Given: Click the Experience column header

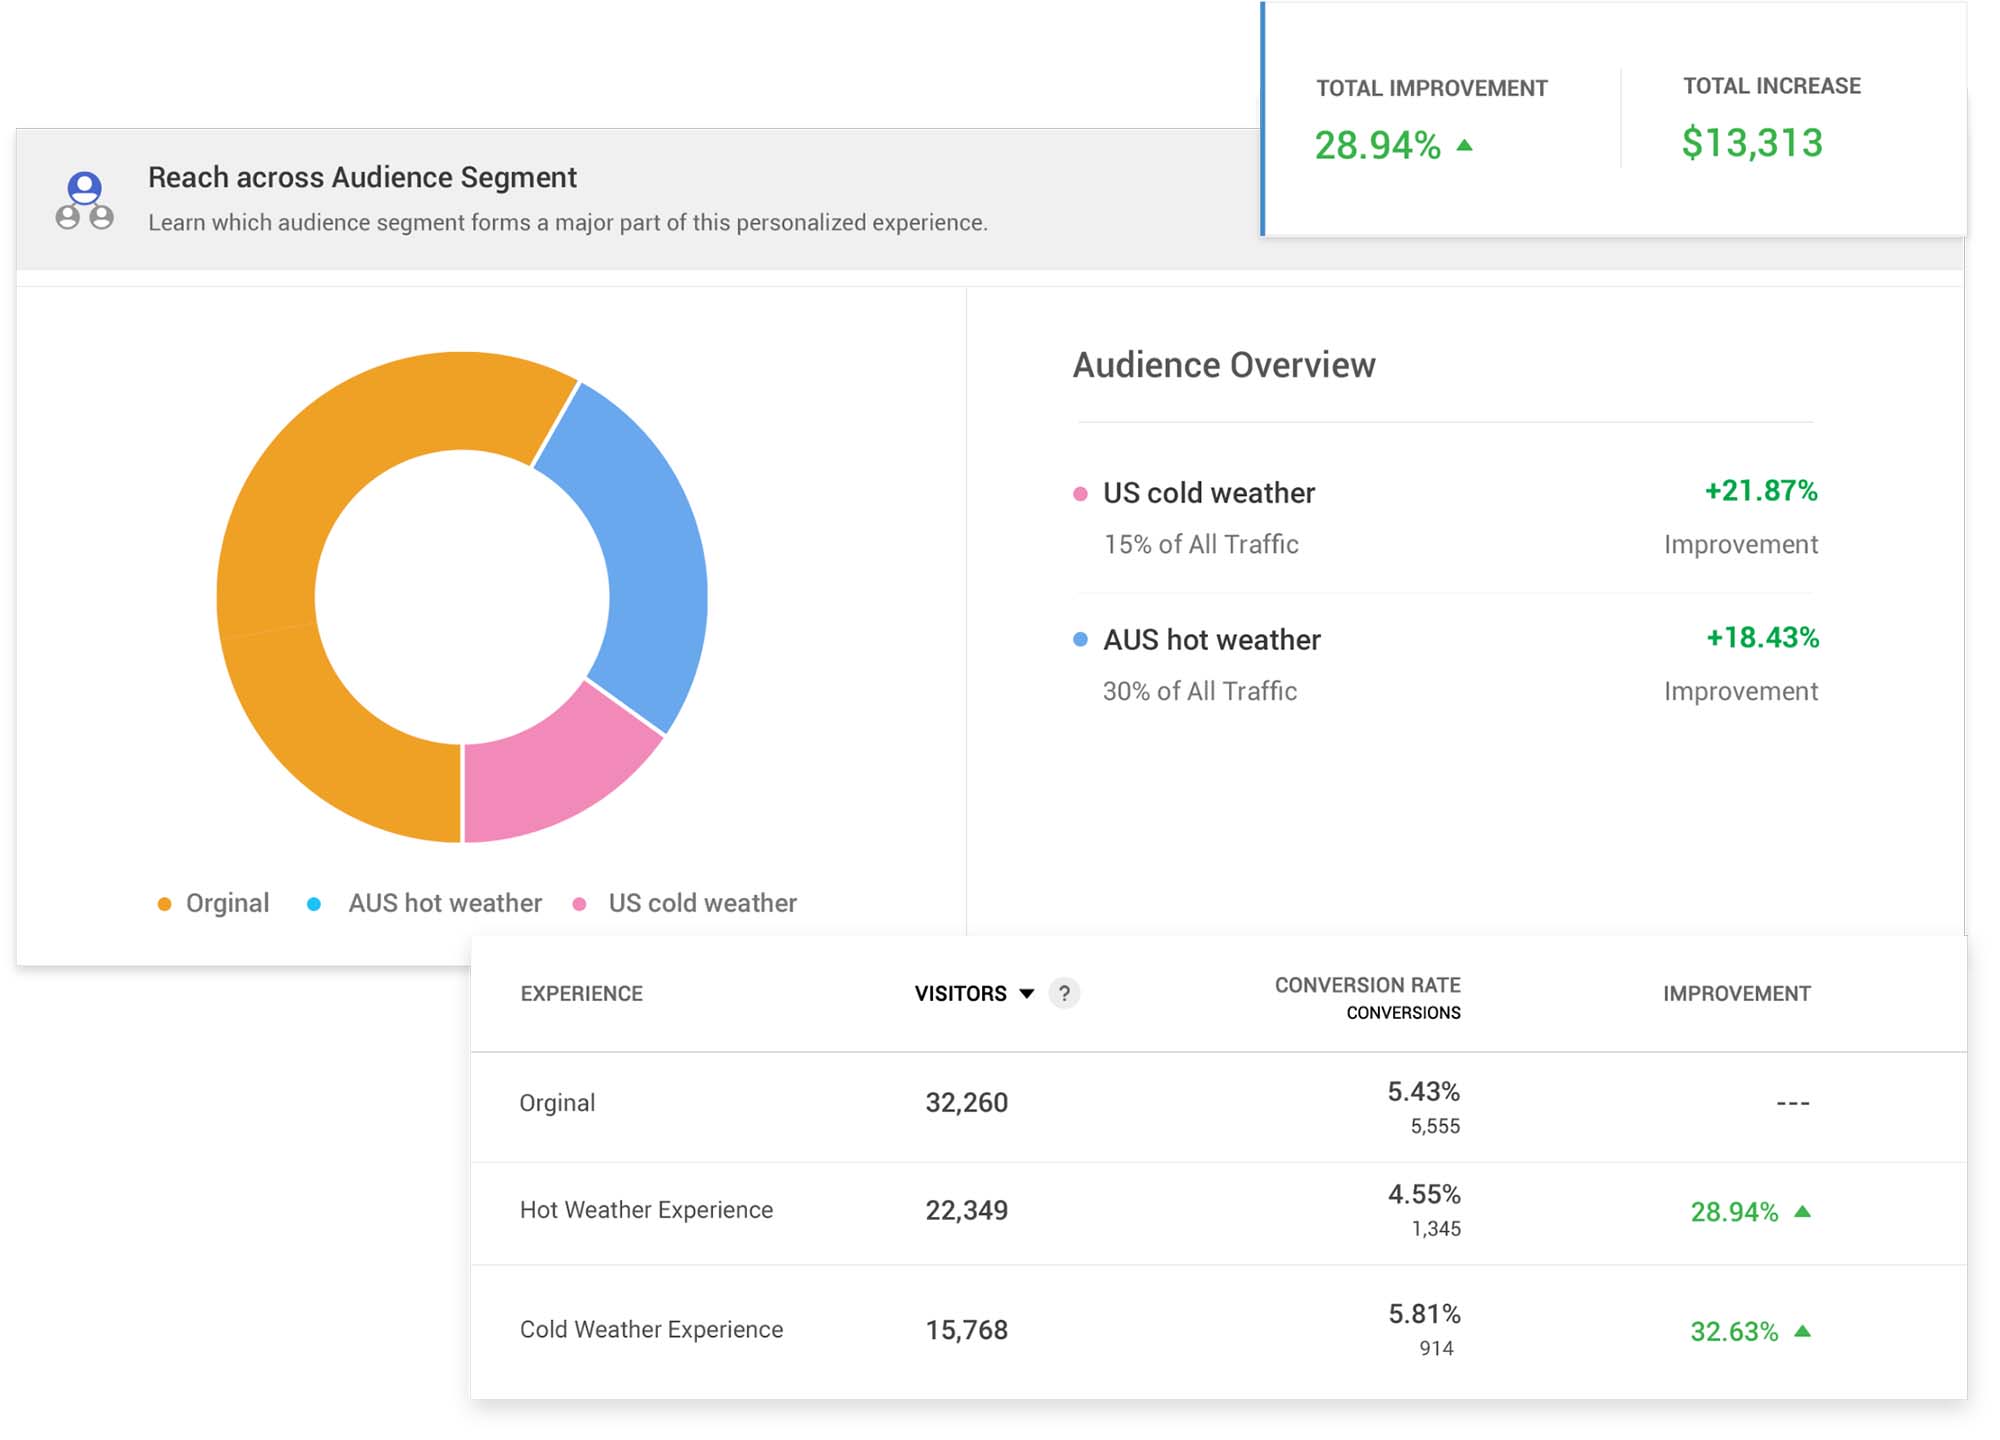Looking at the screenshot, I should pos(581,993).
